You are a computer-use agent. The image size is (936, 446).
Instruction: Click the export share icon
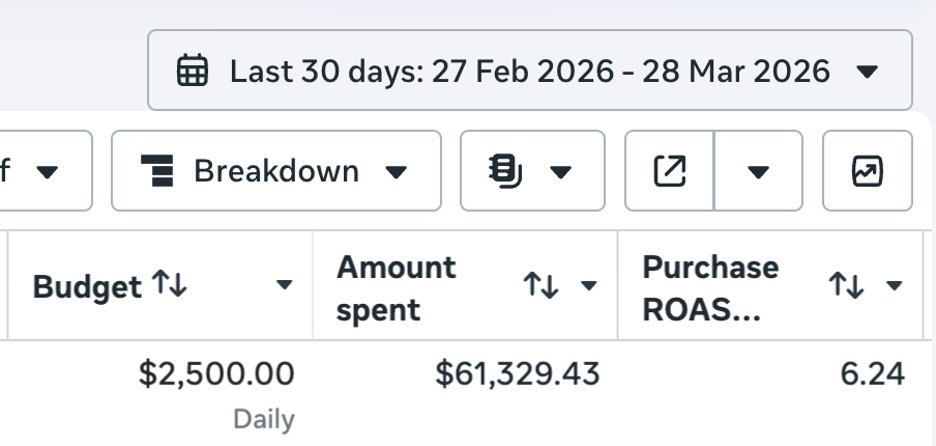coord(669,171)
